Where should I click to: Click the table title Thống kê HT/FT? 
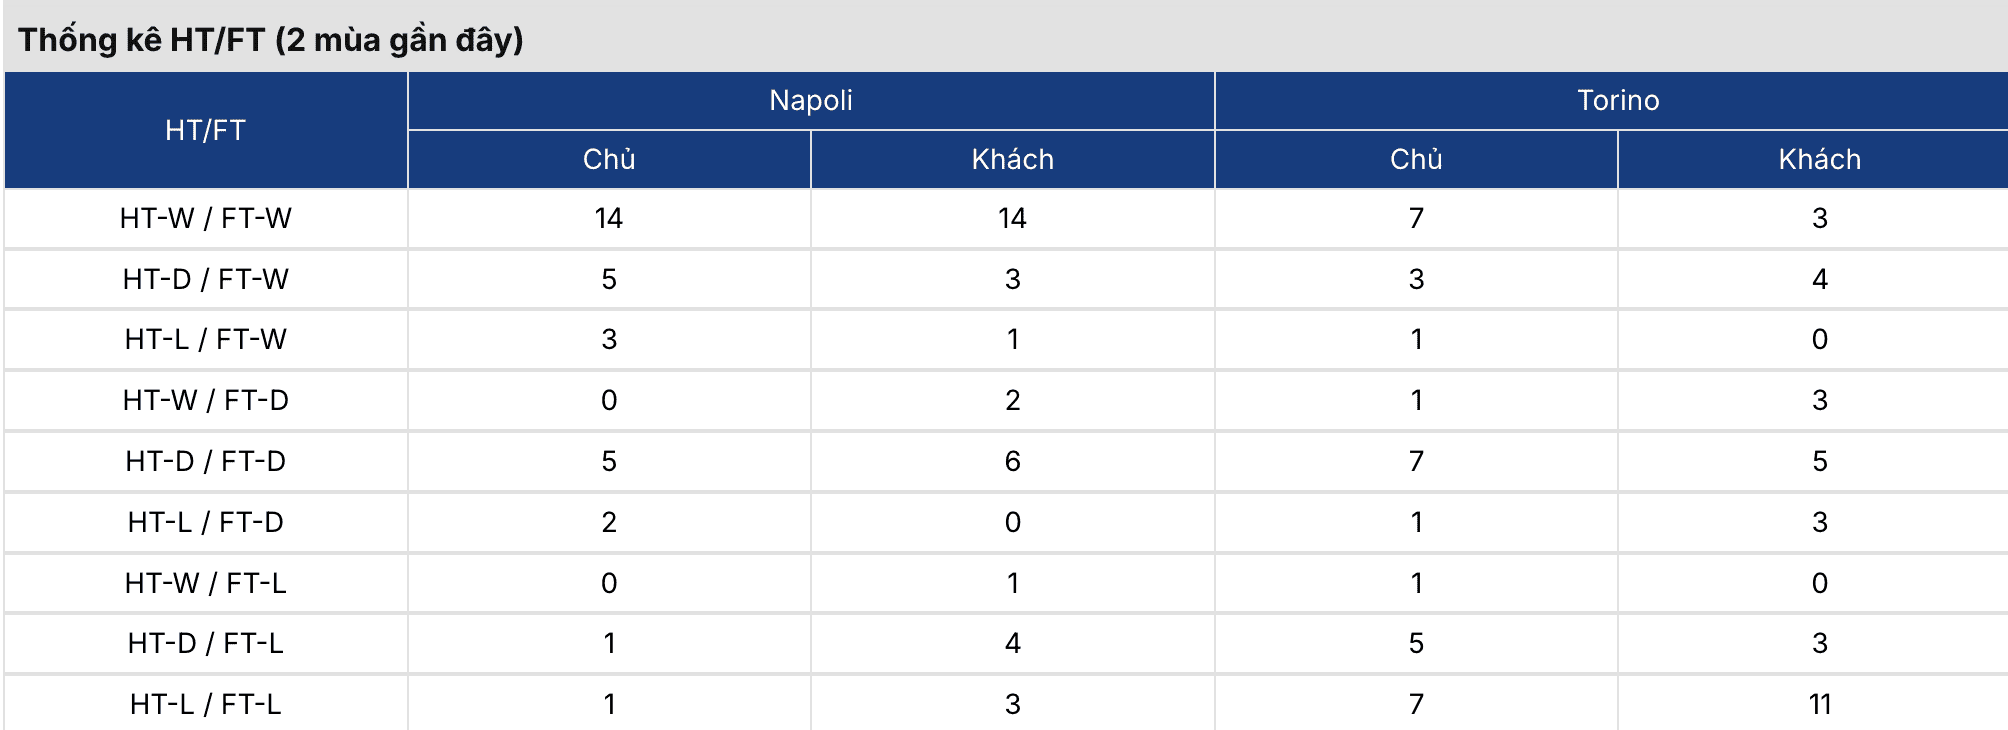pos(270,40)
